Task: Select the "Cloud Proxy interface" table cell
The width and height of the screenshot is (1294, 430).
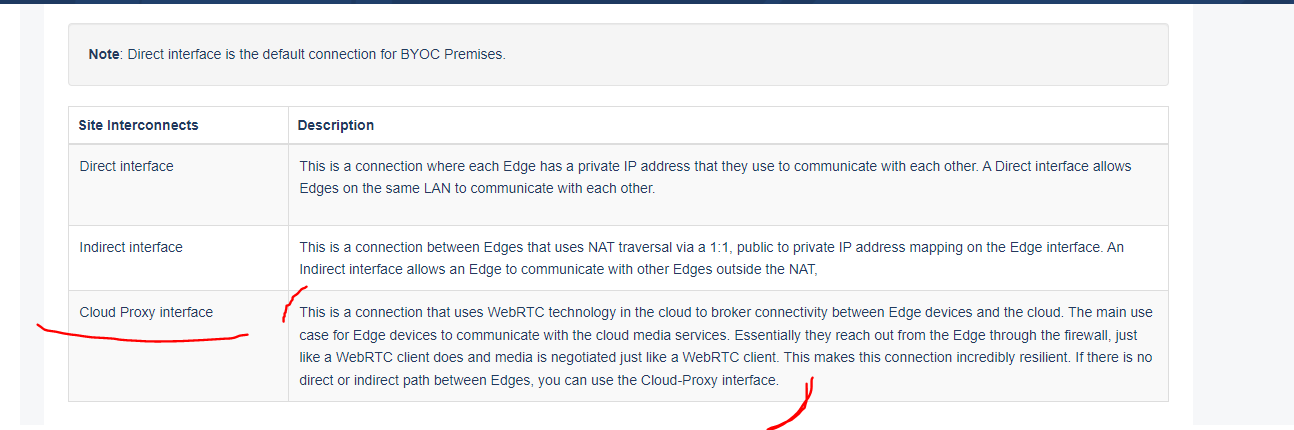Action: pos(146,312)
